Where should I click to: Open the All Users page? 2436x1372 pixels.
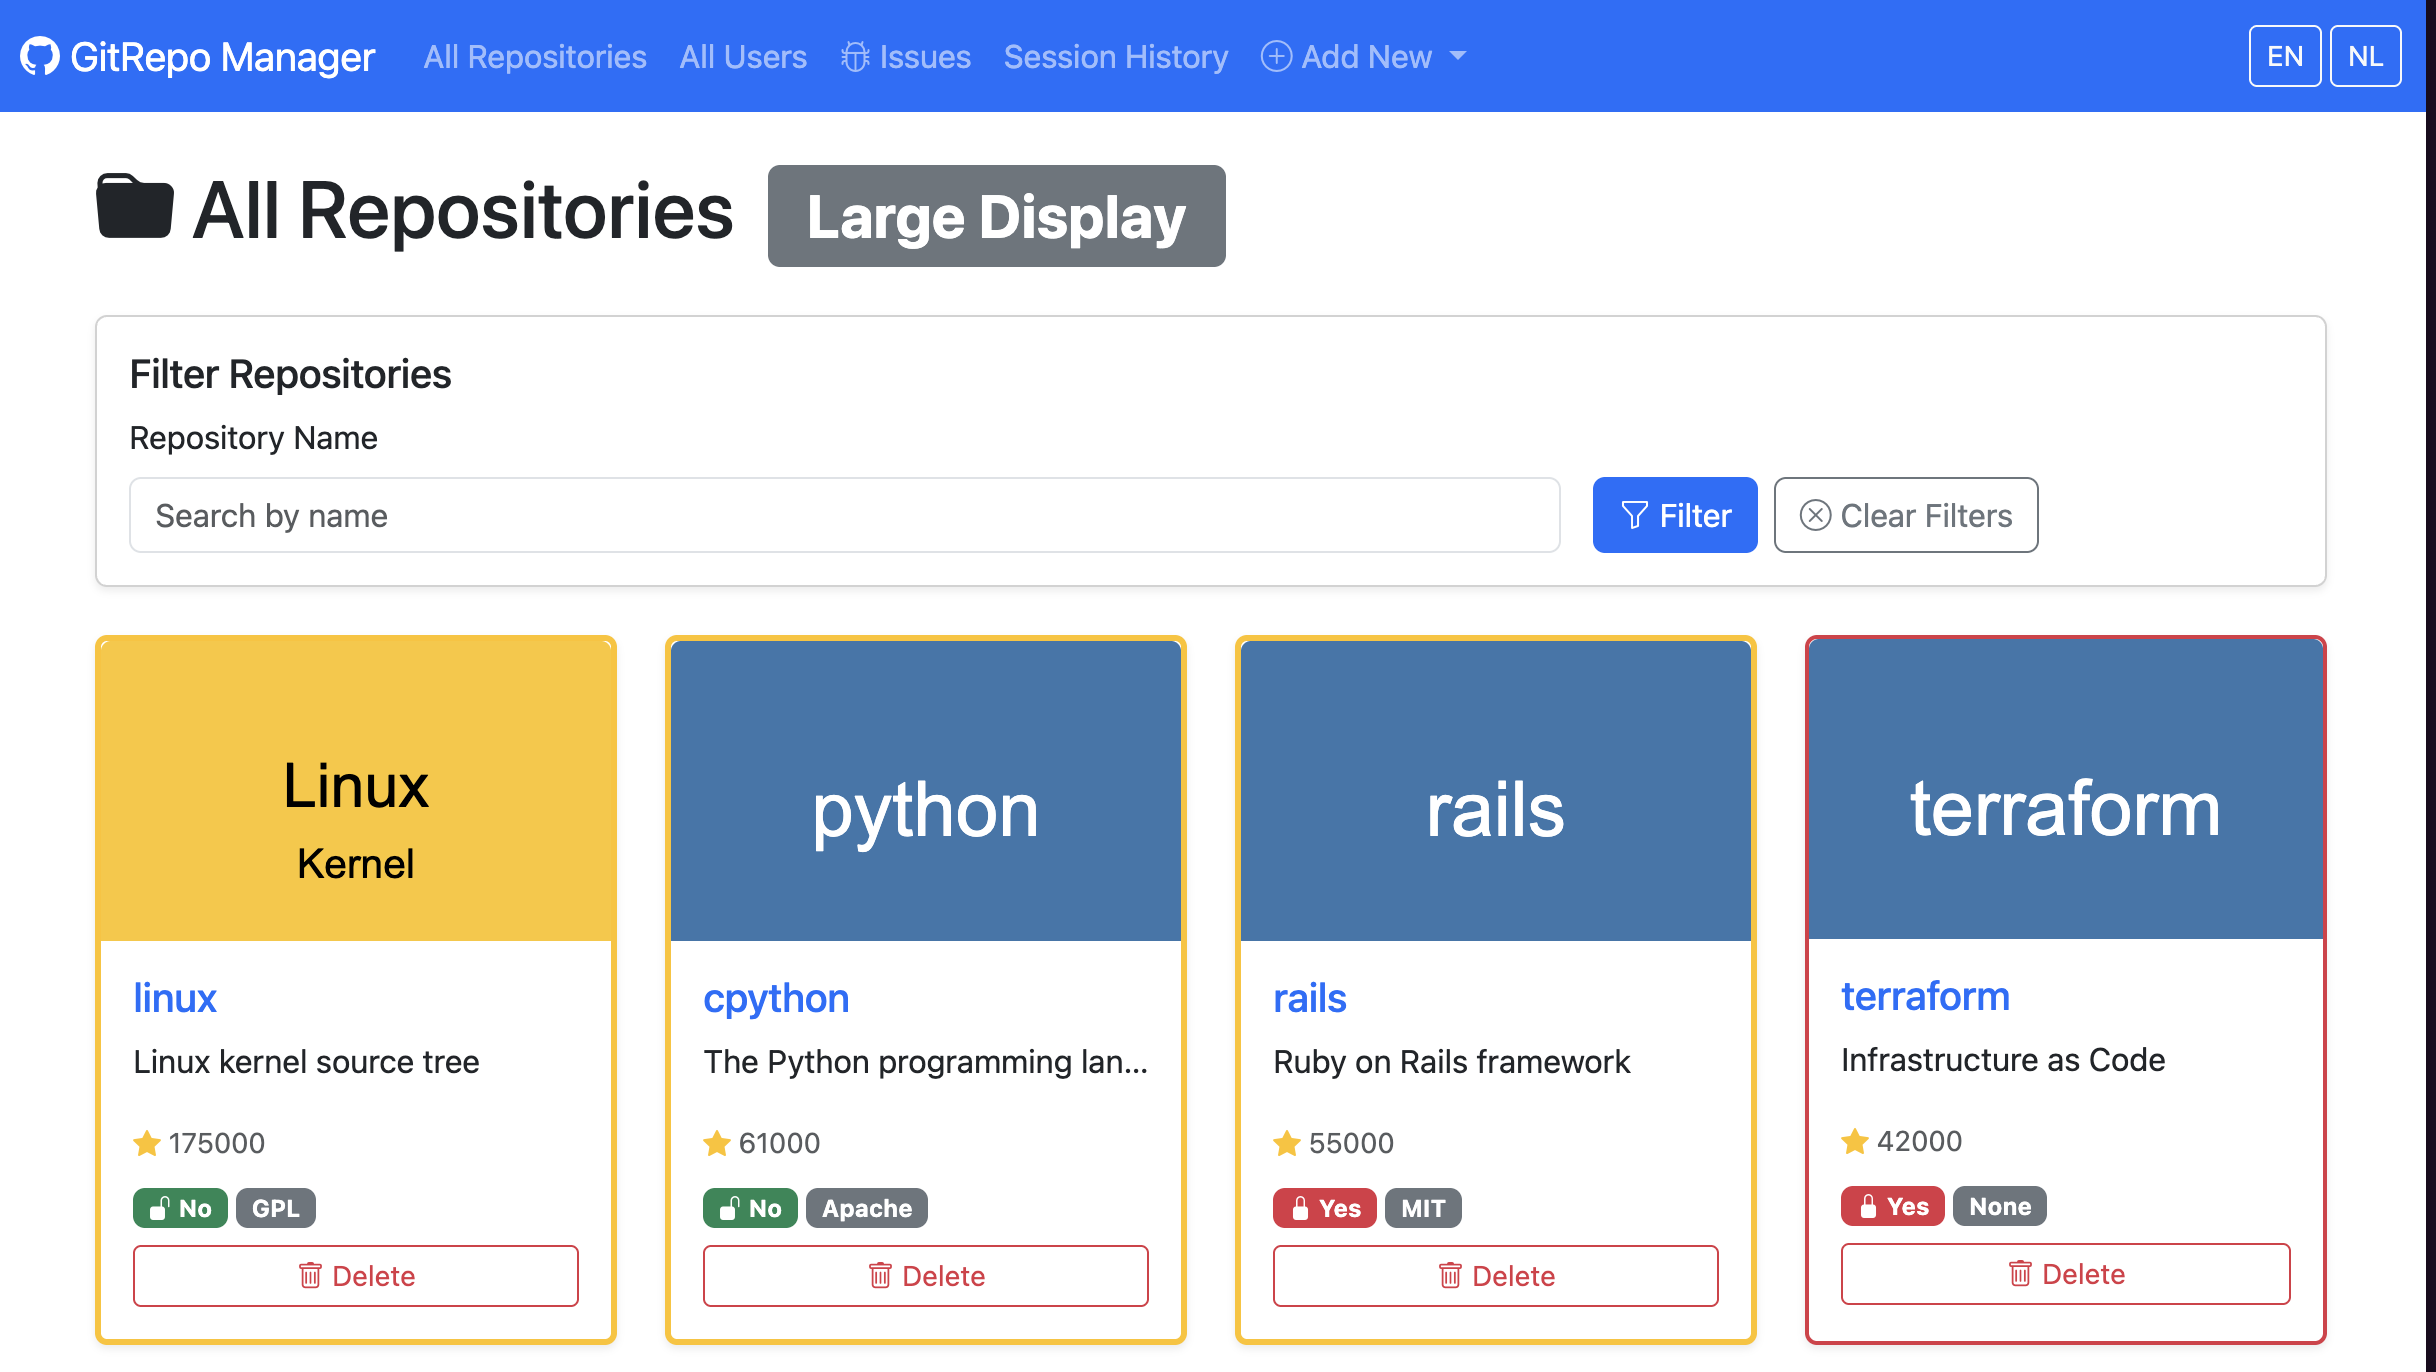743,57
